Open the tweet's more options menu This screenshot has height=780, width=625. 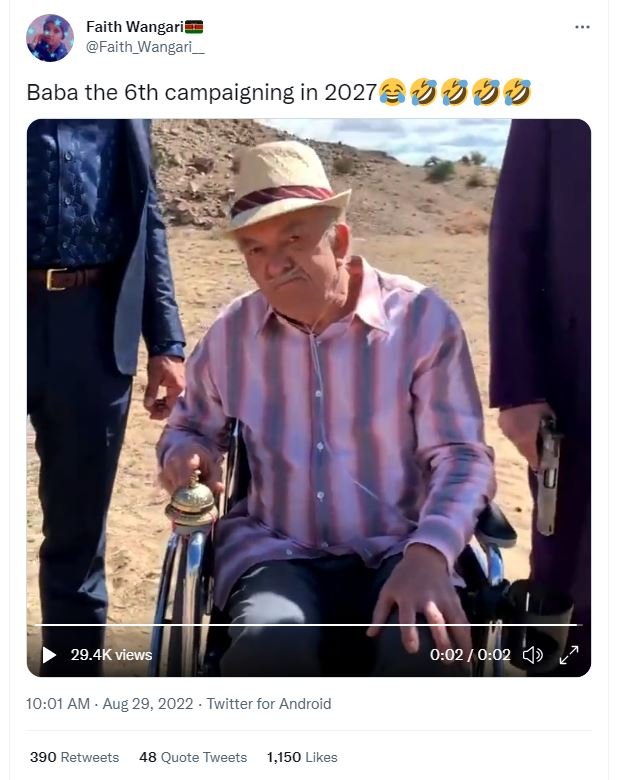click(582, 27)
